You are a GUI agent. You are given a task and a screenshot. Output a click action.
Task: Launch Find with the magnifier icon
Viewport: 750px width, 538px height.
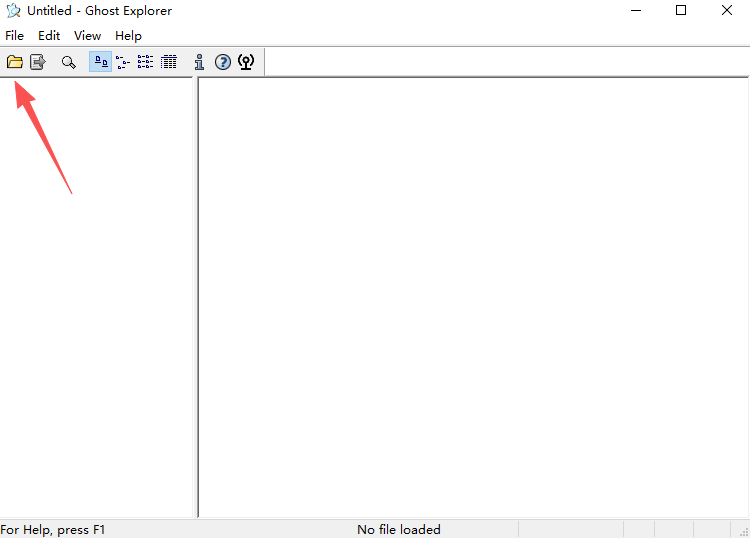(69, 63)
